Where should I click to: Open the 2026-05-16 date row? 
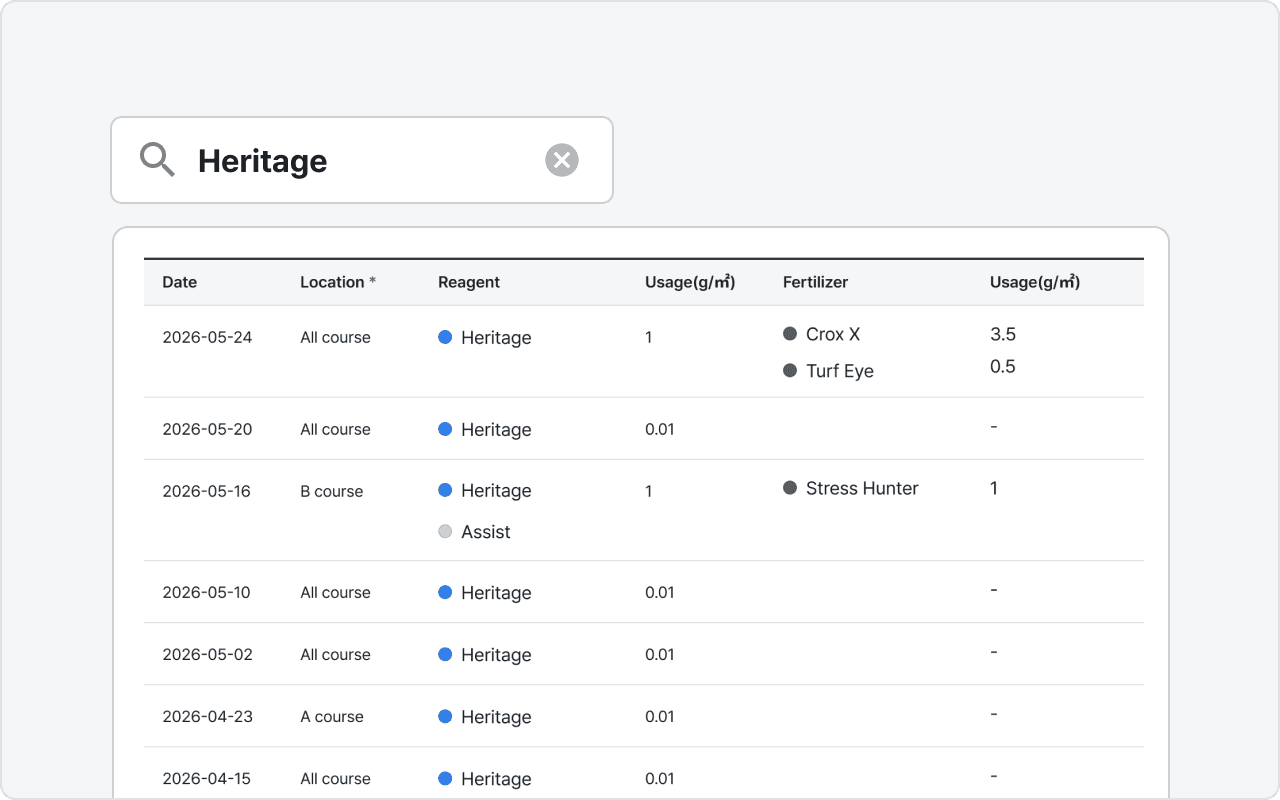(207, 491)
